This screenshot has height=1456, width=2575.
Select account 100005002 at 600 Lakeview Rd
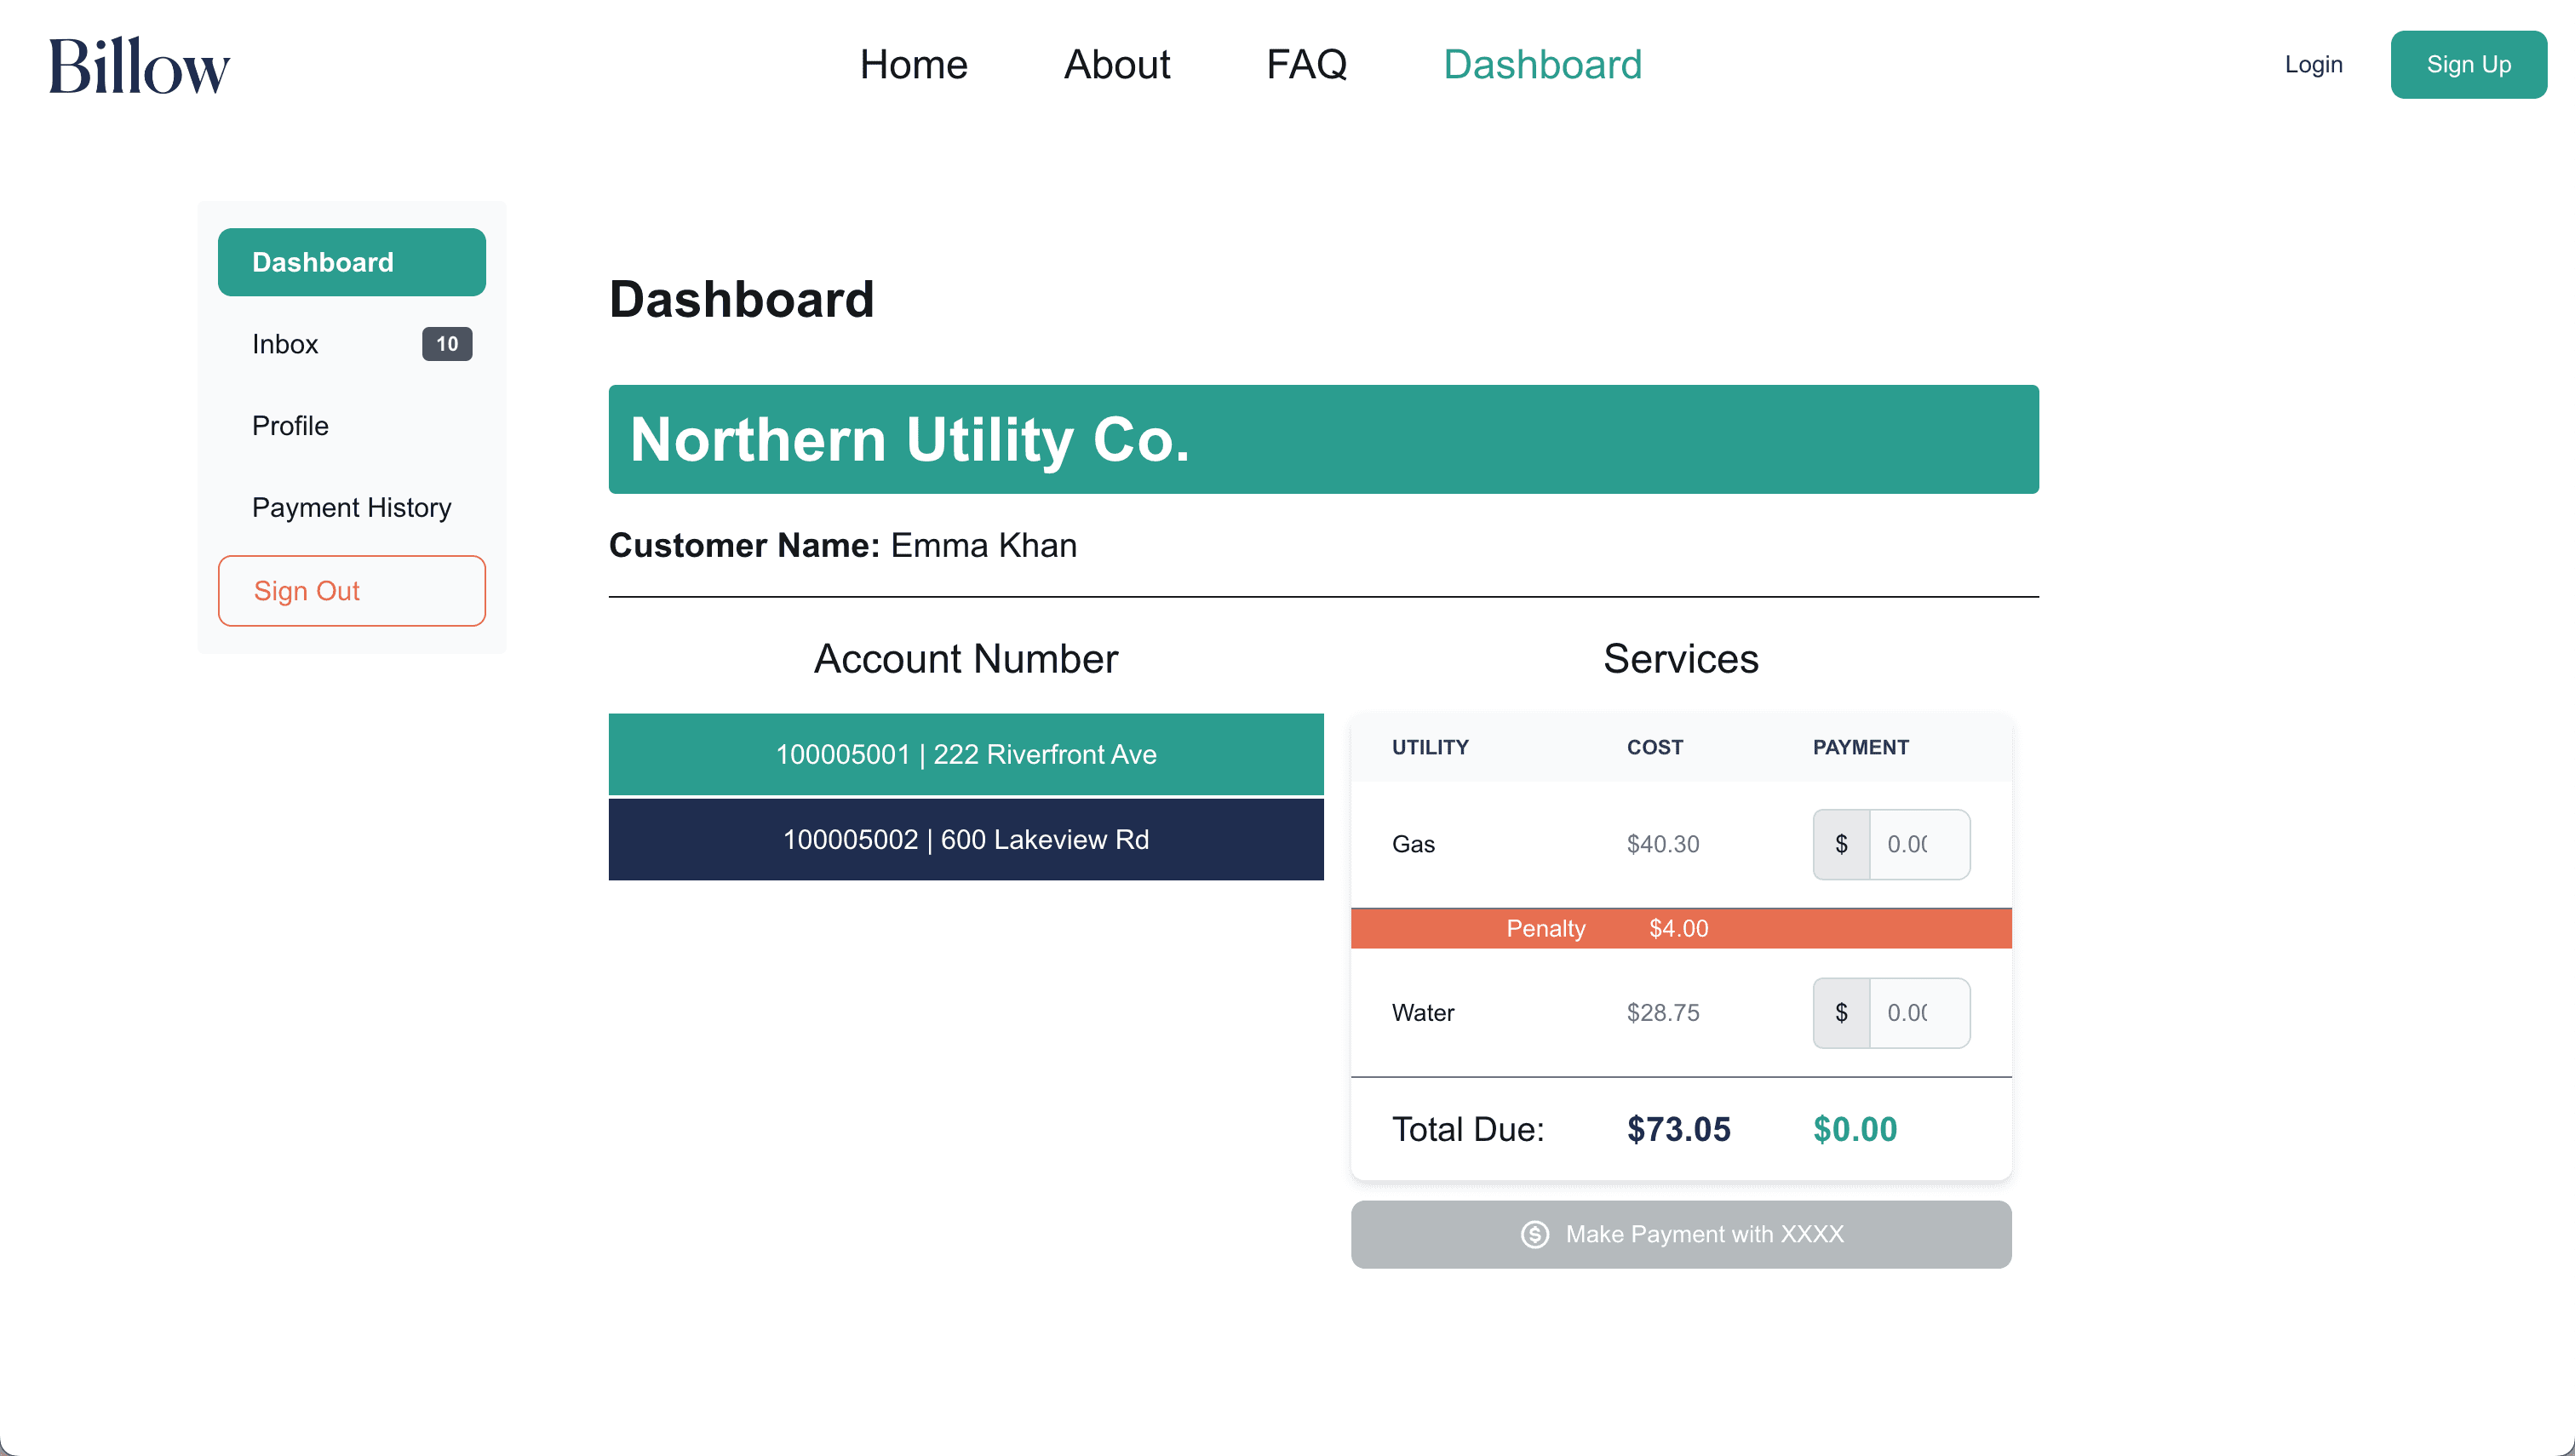(966, 840)
